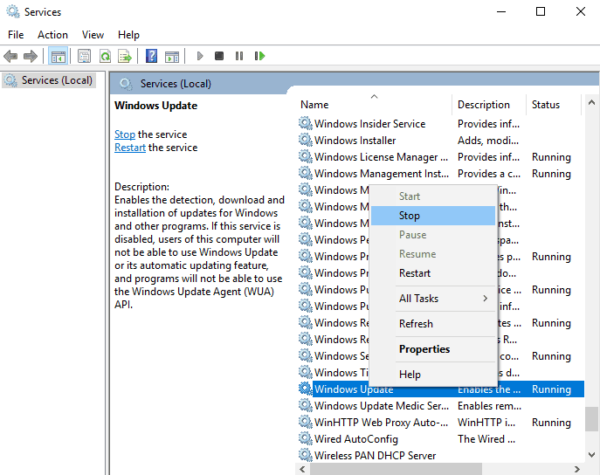
Task: Click gear icon of Windows License Manager
Action: coord(305,157)
